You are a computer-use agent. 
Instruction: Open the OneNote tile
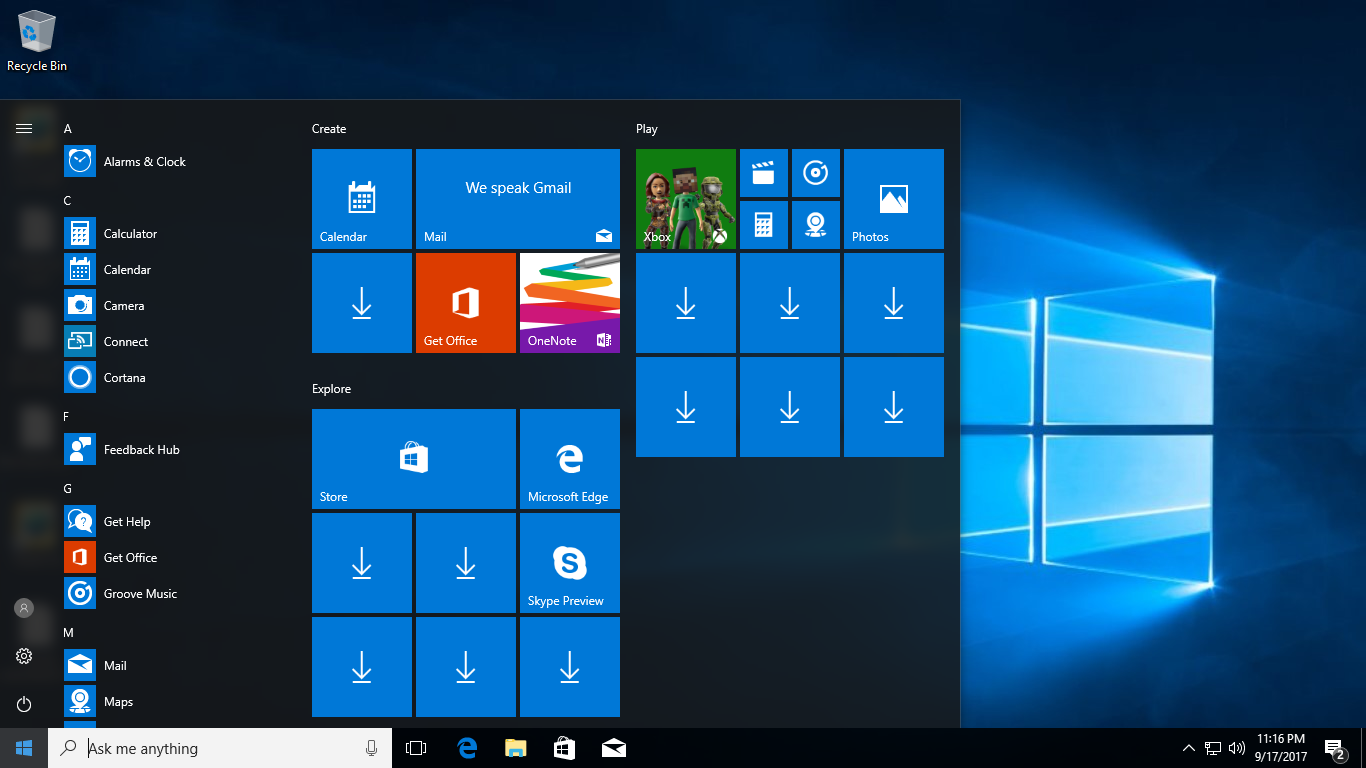click(x=570, y=303)
